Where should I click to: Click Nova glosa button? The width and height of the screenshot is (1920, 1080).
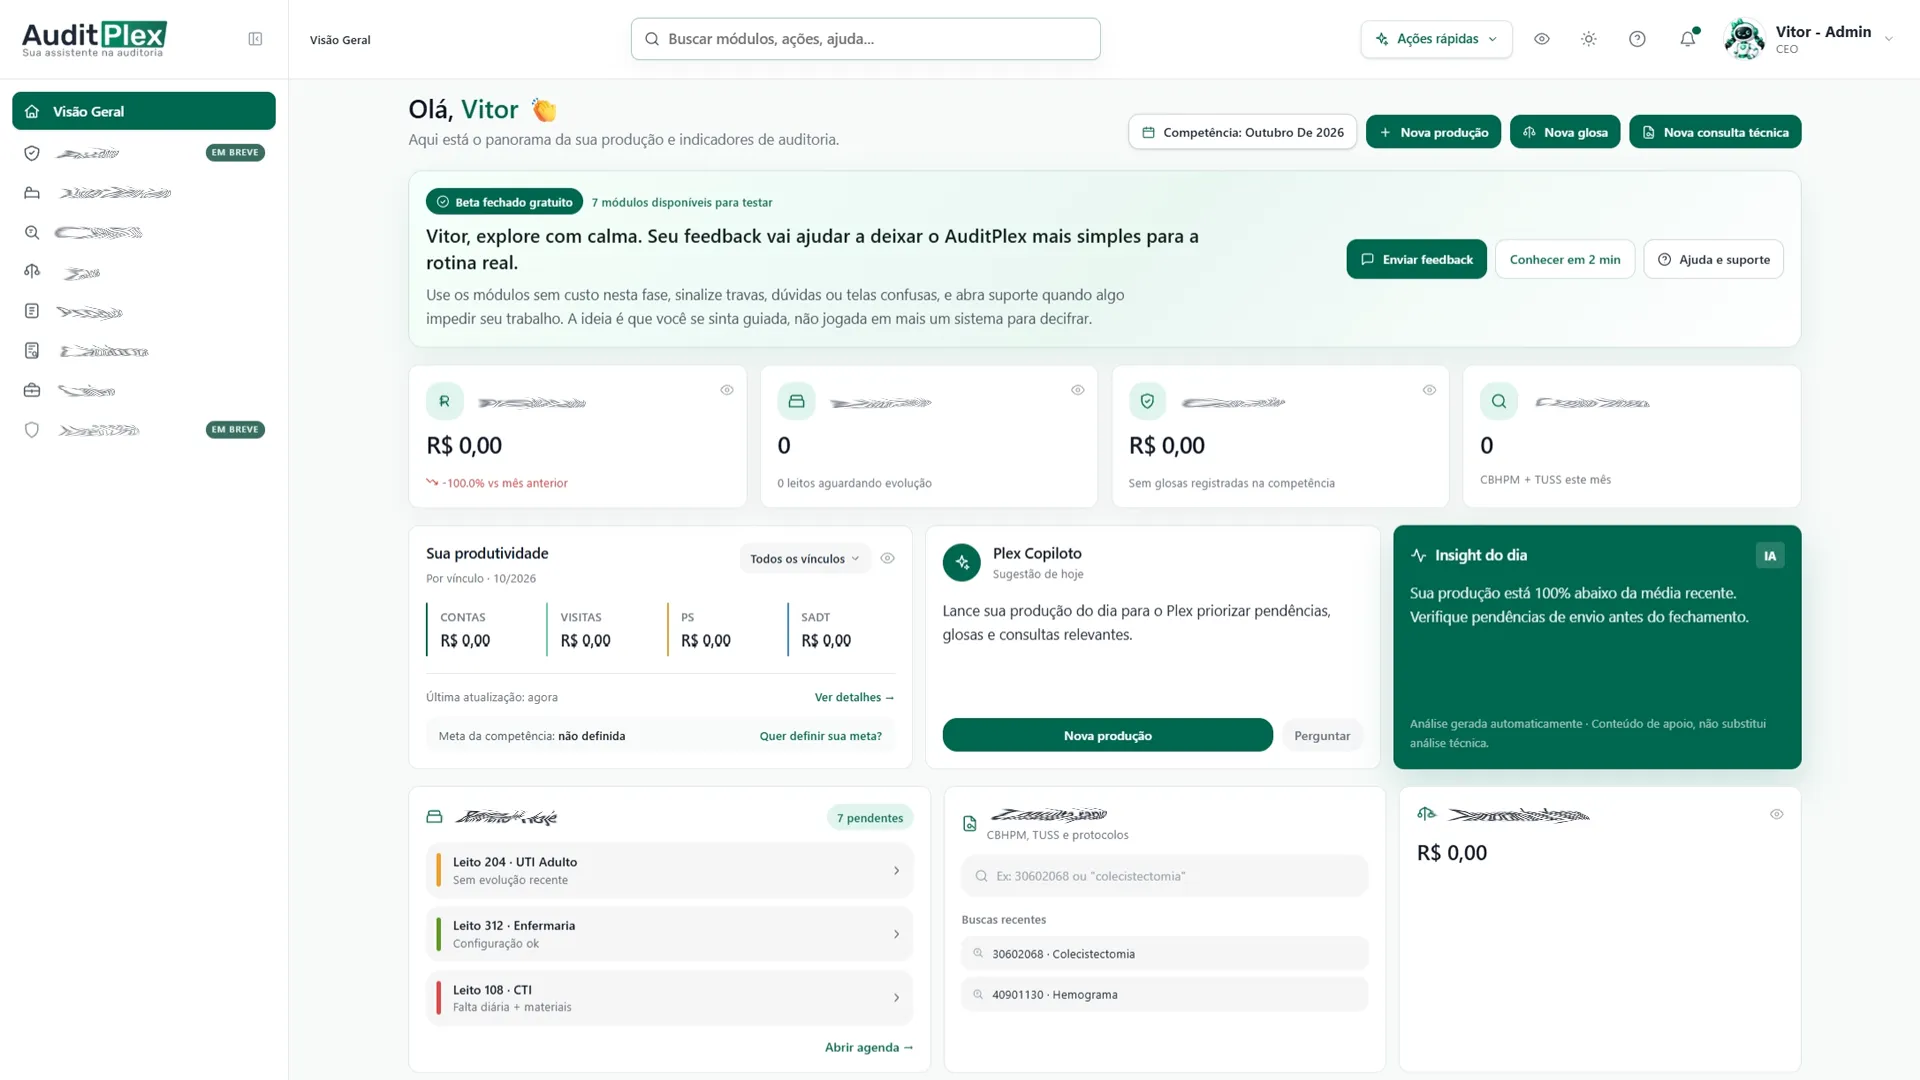coord(1565,132)
